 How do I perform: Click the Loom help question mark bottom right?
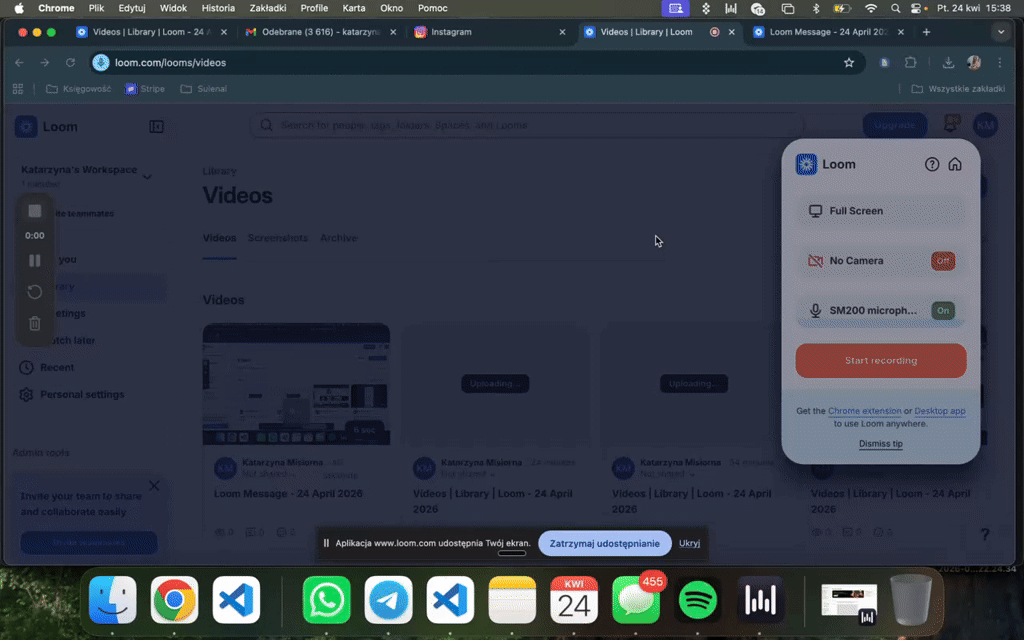(x=985, y=535)
